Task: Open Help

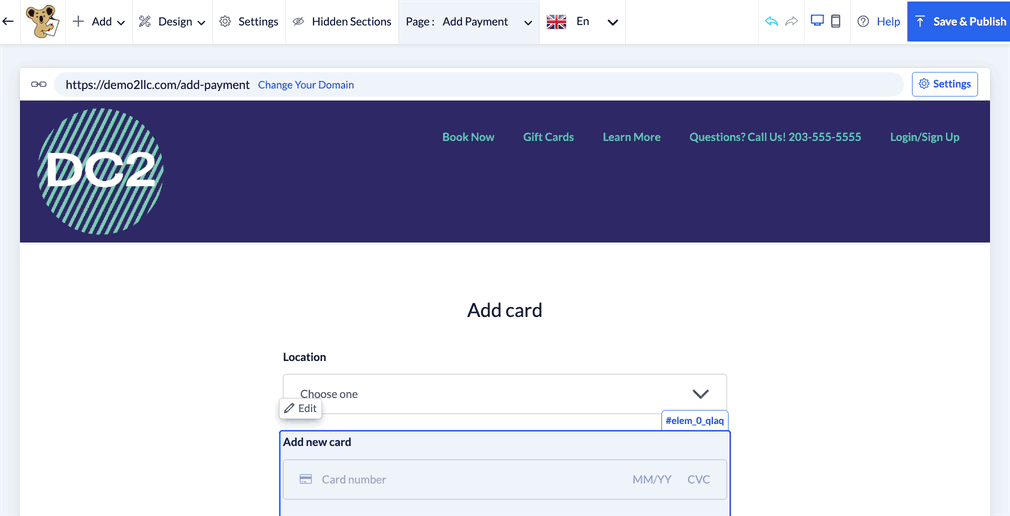Action: (879, 21)
